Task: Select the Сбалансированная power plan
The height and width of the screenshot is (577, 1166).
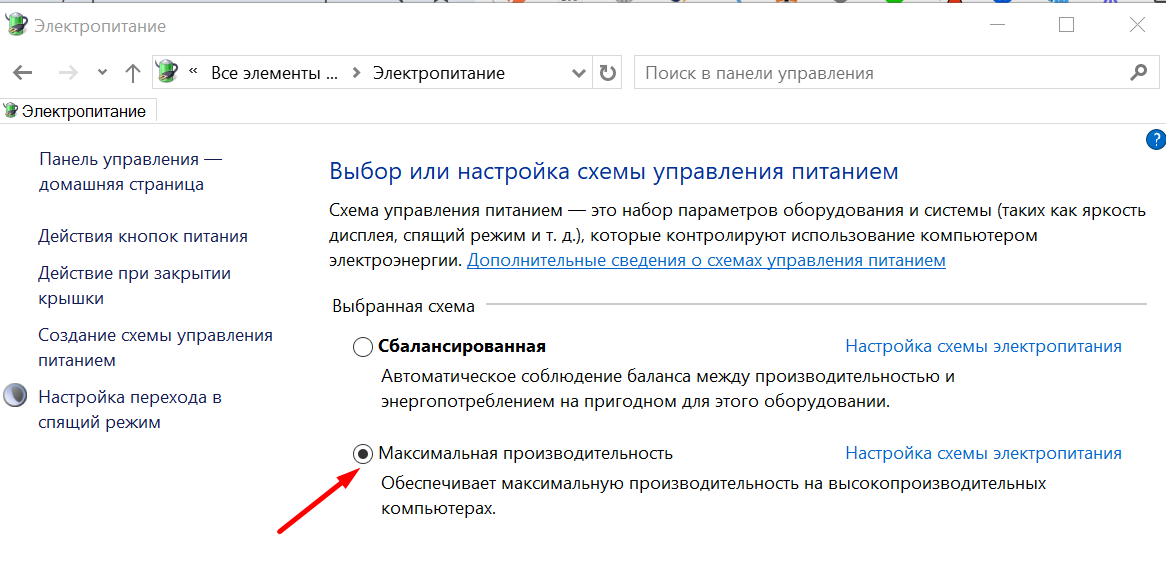Action: [360, 346]
